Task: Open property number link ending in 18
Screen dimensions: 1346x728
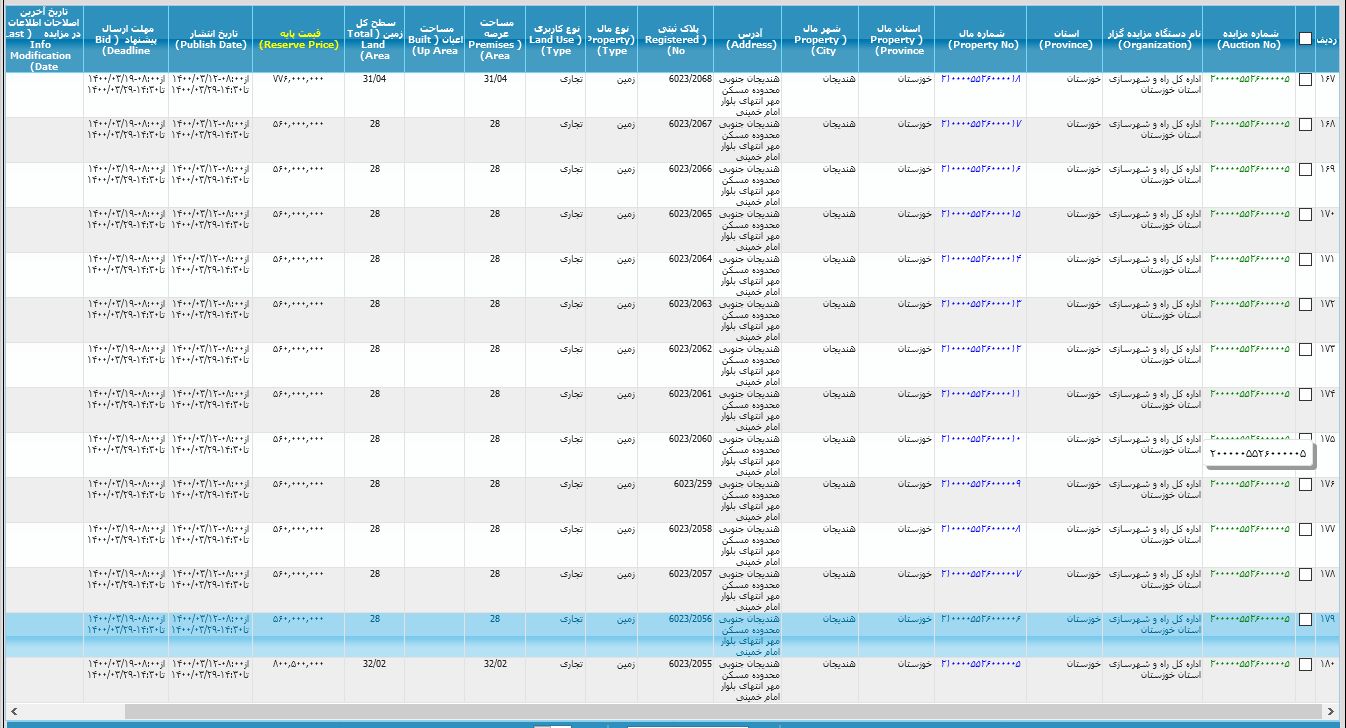Action: [981, 79]
